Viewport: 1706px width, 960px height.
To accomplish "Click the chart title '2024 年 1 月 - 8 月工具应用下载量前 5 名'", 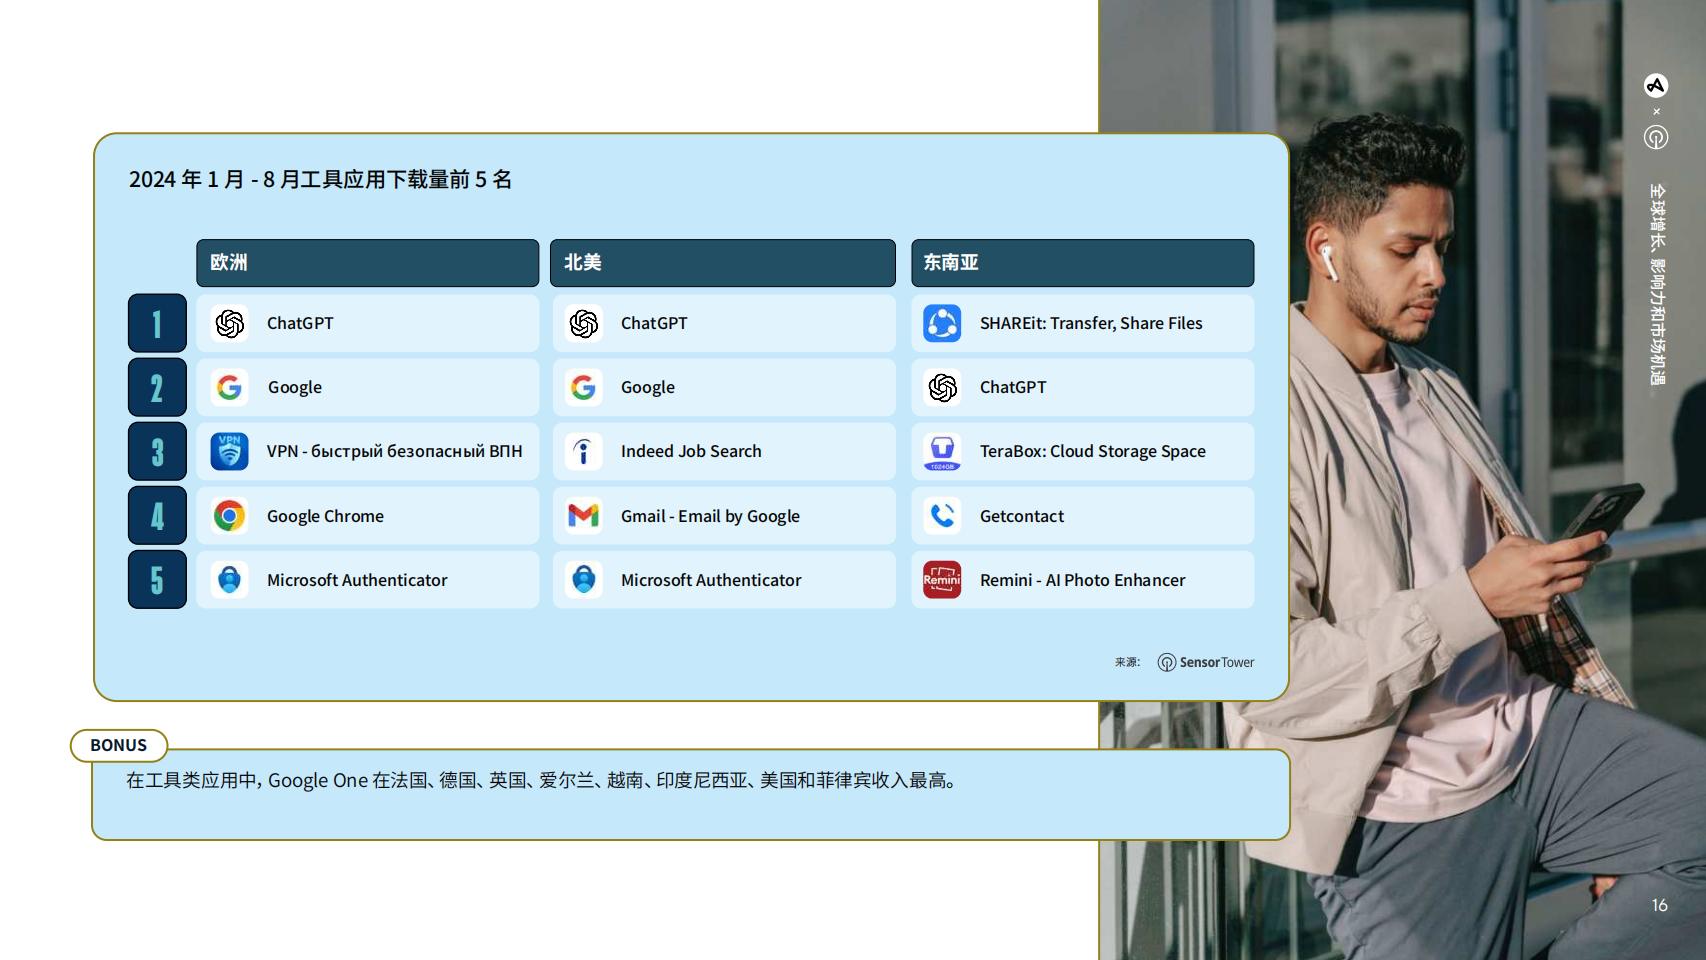I will pyautogui.click(x=320, y=179).
